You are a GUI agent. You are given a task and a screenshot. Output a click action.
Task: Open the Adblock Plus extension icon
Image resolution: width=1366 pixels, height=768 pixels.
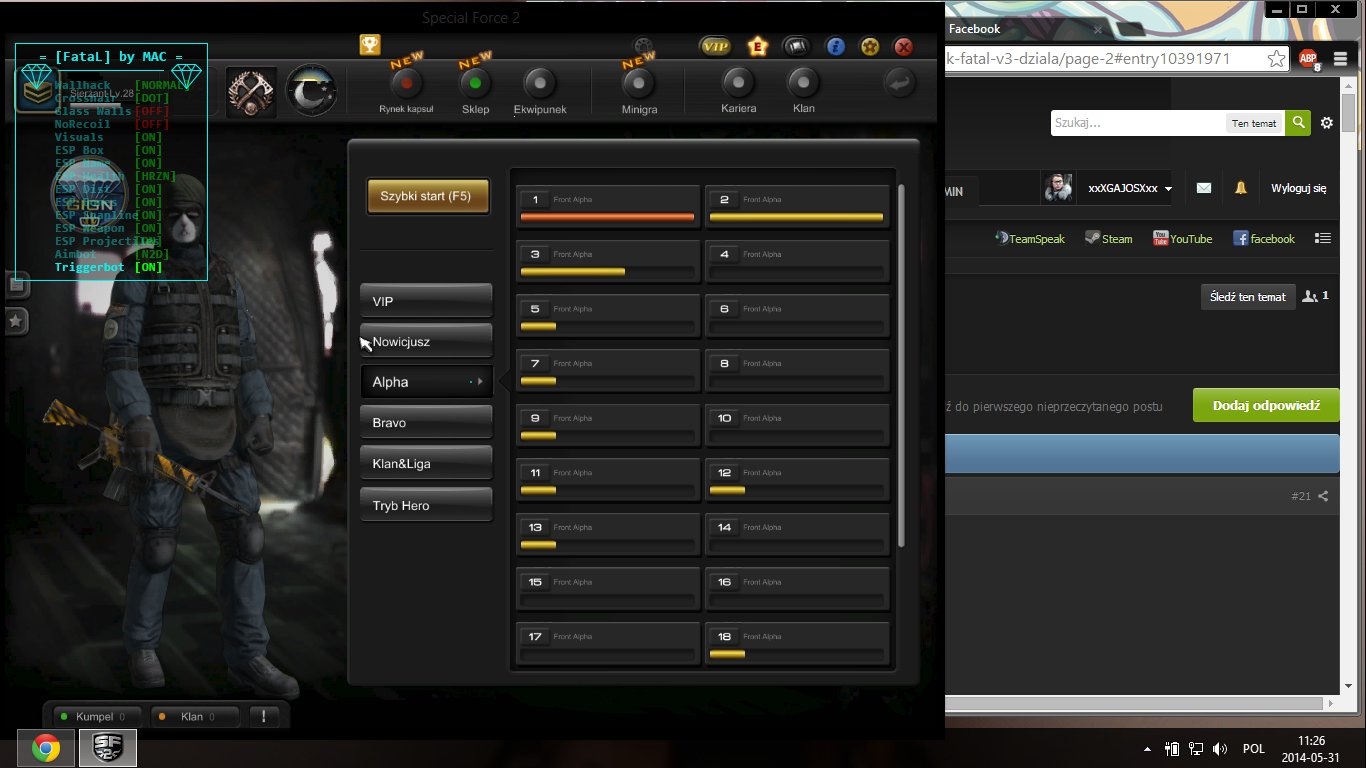tap(1308, 59)
